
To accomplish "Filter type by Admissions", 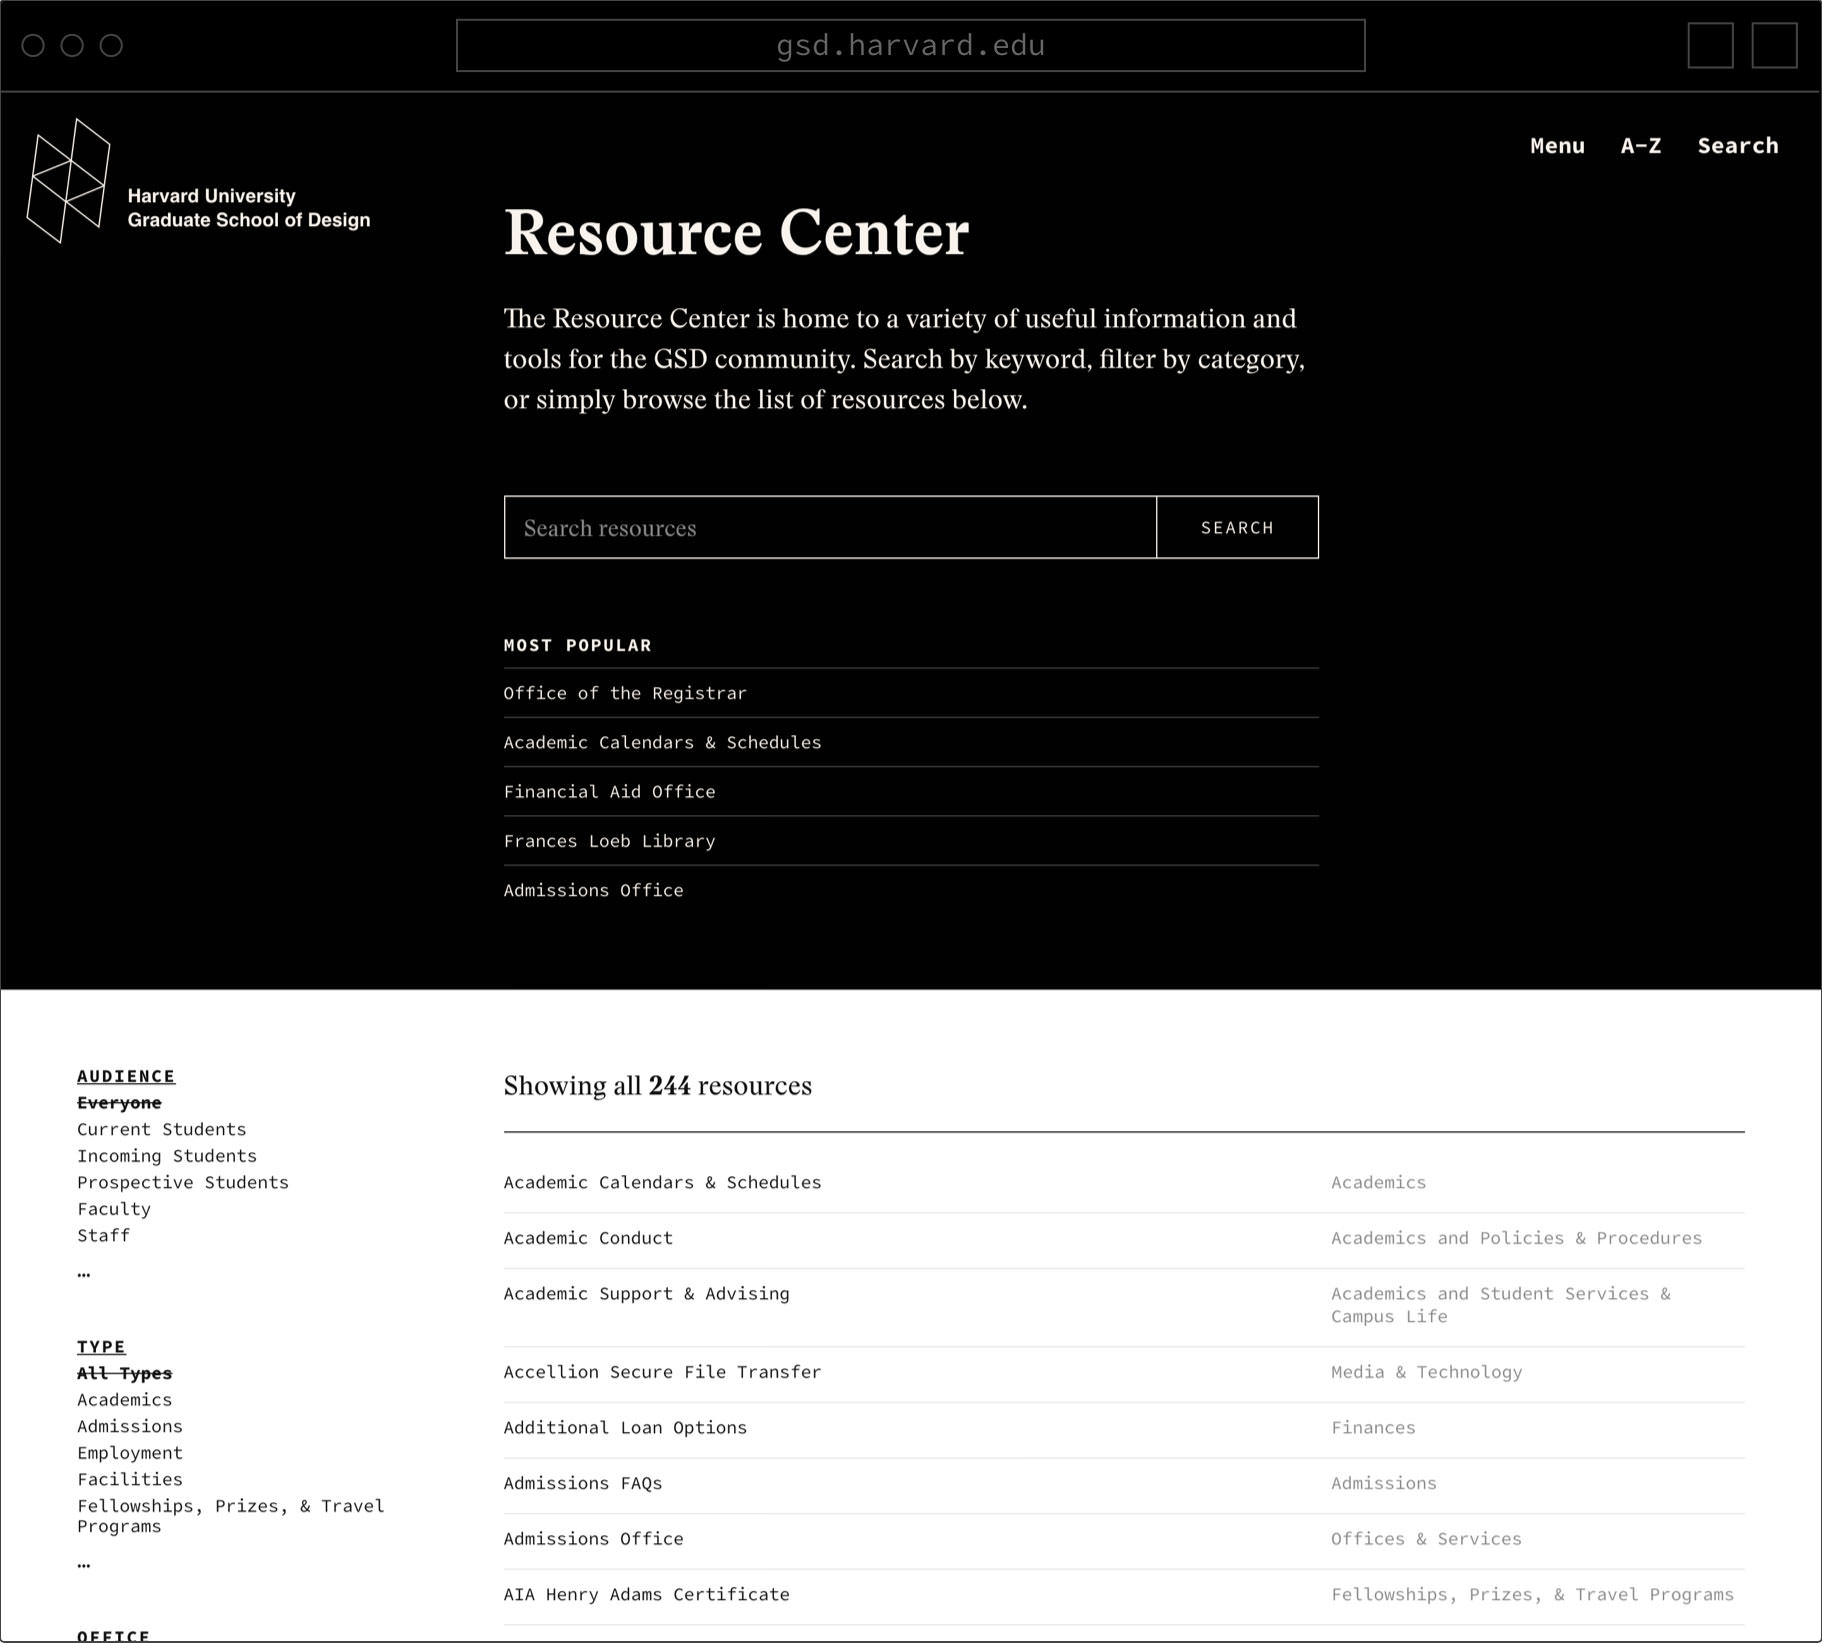I will (x=130, y=1426).
